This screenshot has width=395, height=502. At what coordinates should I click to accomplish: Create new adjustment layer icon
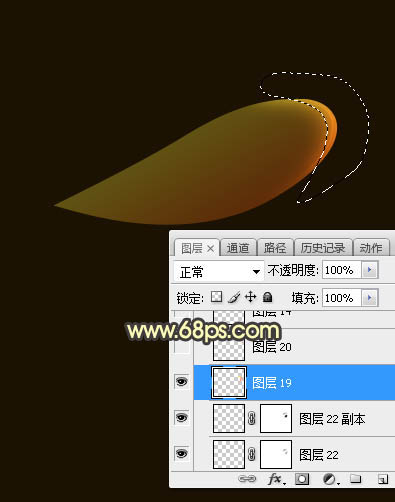330,479
